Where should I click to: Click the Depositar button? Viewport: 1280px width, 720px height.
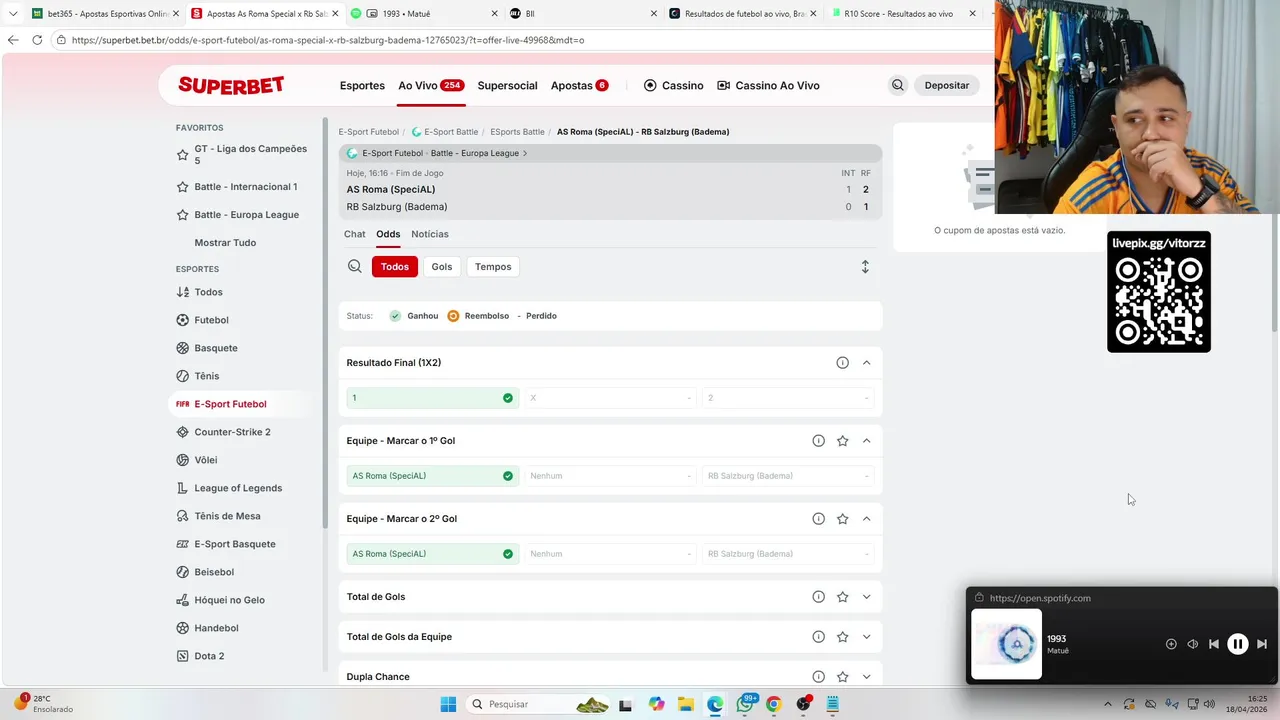(946, 86)
